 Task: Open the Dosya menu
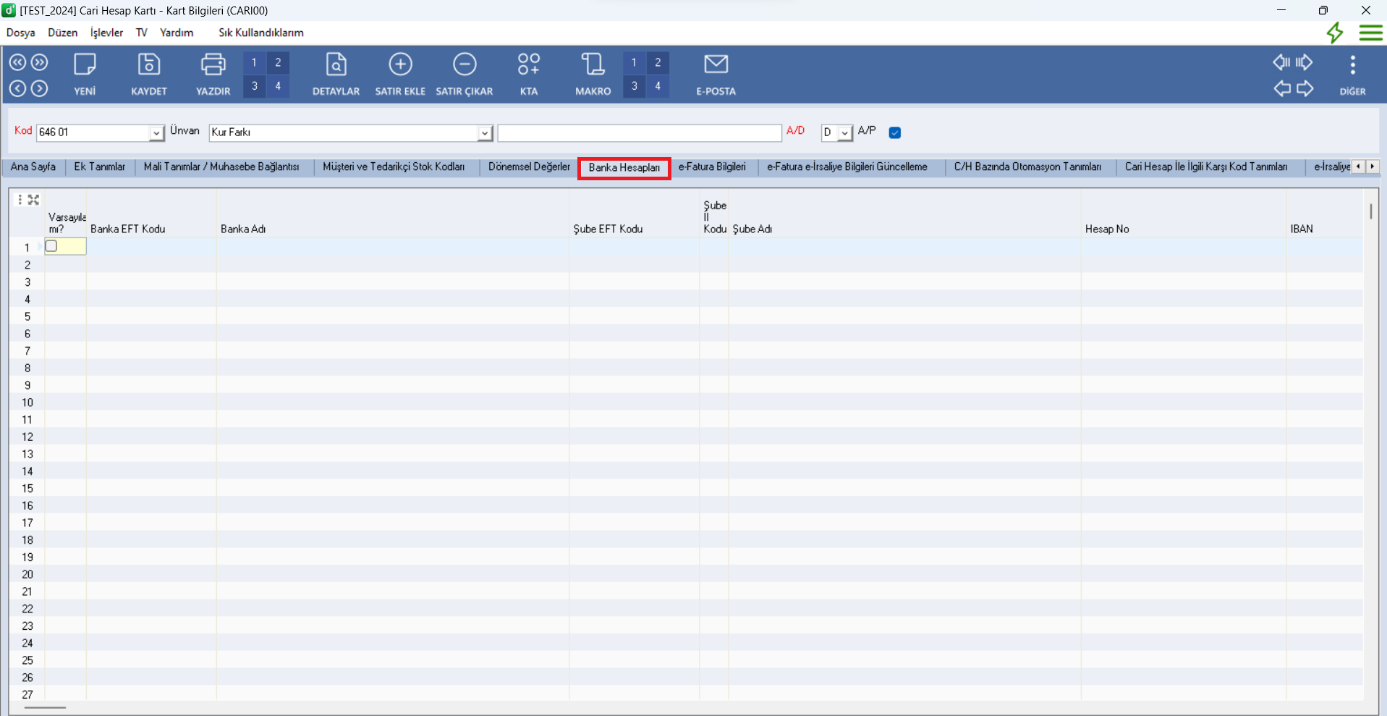coord(21,32)
